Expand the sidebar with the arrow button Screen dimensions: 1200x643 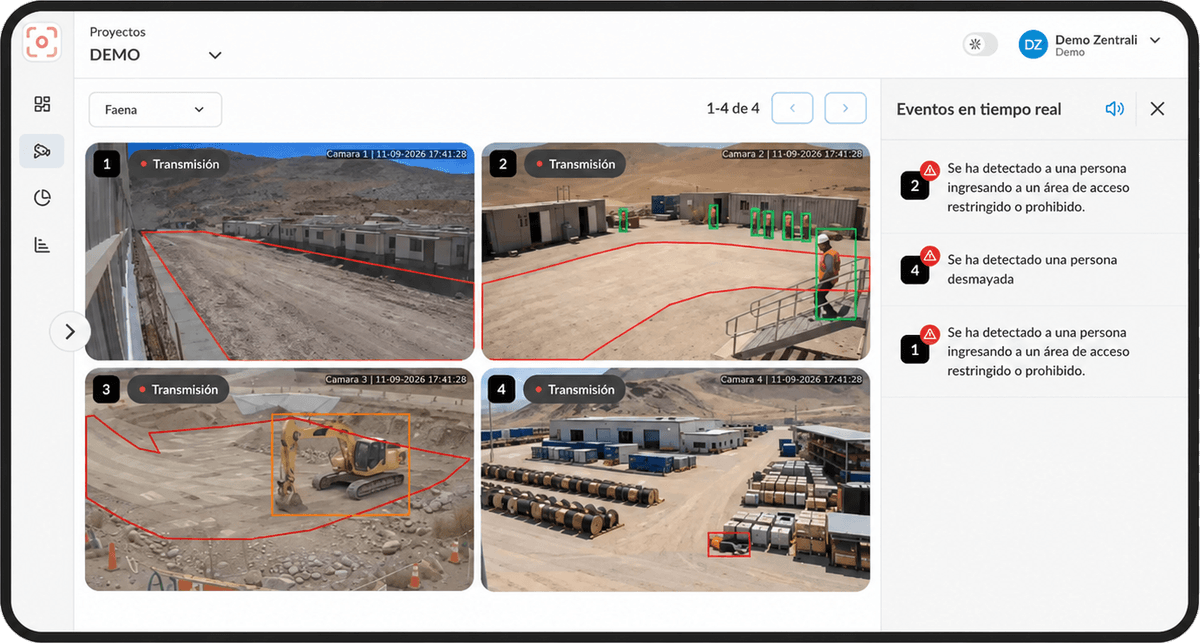click(x=70, y=332)
